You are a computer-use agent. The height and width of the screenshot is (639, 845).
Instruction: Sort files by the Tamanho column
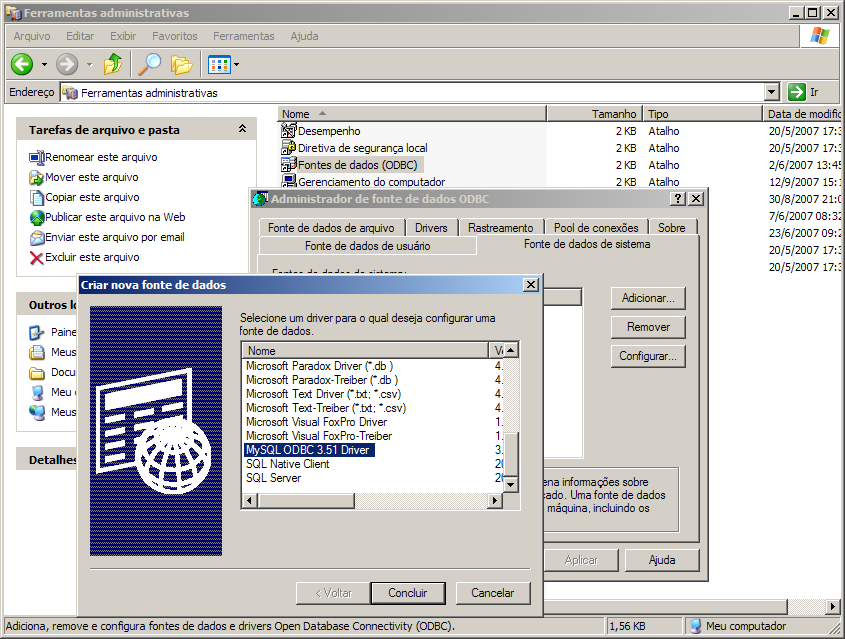tap(595, 114)
